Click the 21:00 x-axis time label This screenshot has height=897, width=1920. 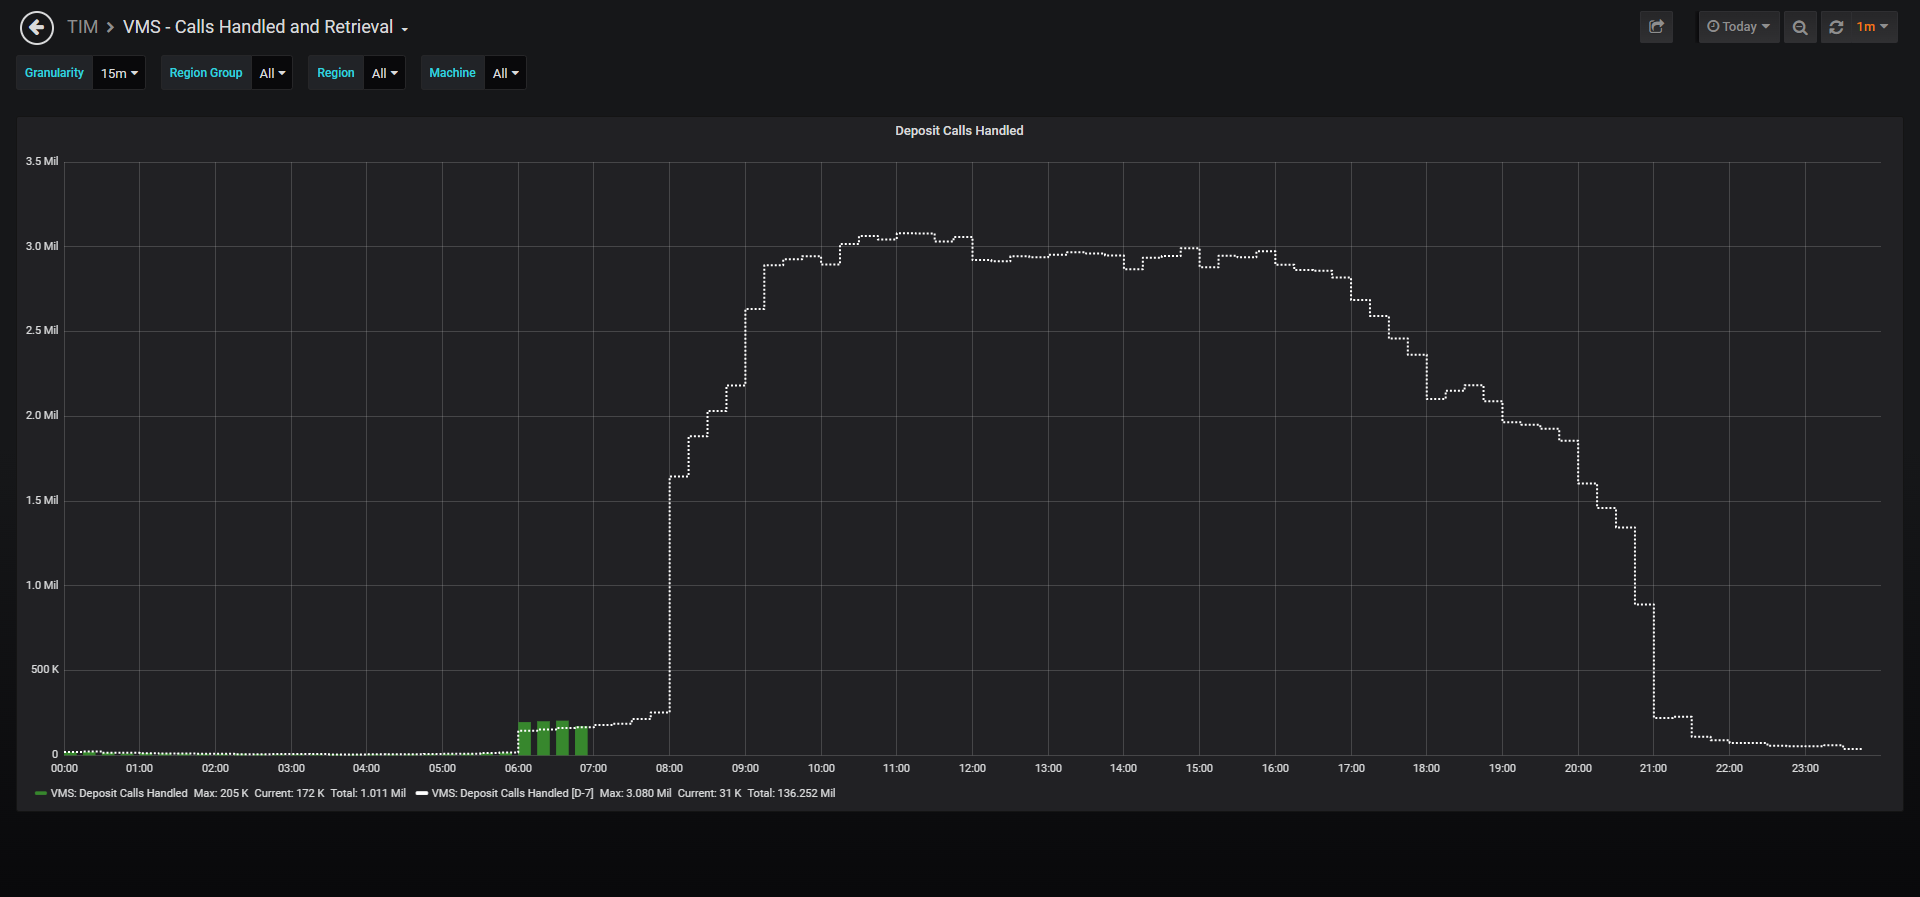coord(1653,768)
